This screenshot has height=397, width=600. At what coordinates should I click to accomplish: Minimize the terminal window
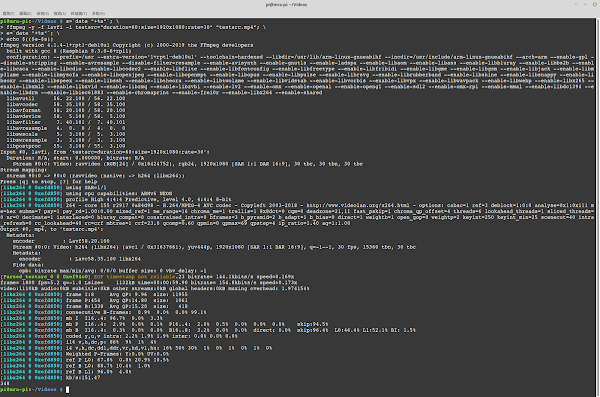coord(576,4)
